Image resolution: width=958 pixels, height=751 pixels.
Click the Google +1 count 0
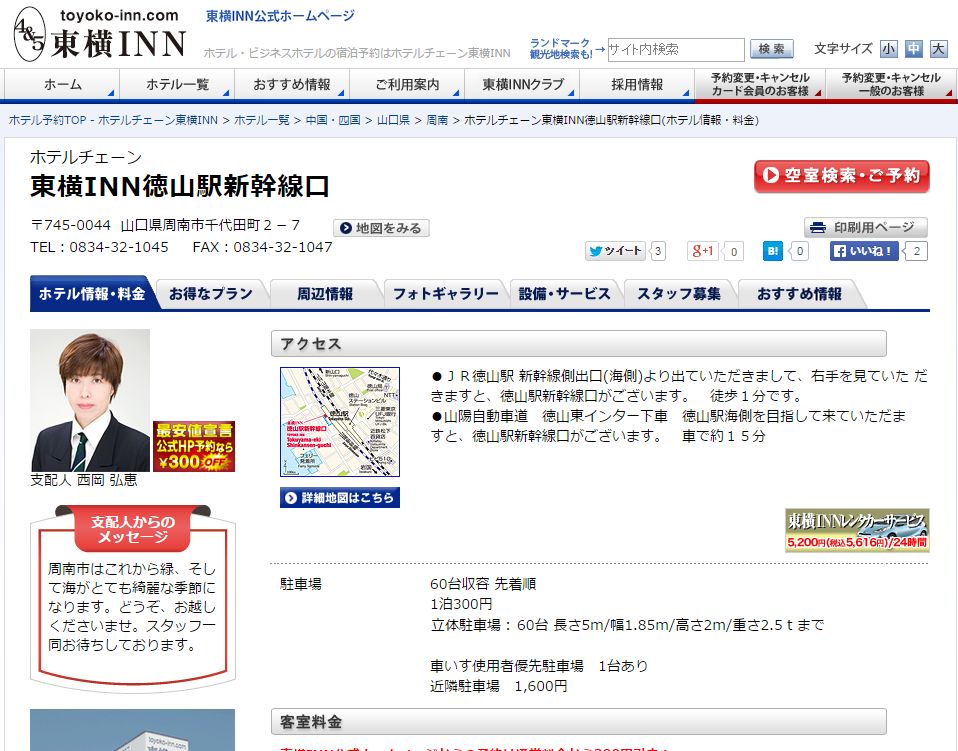(734, 251)
